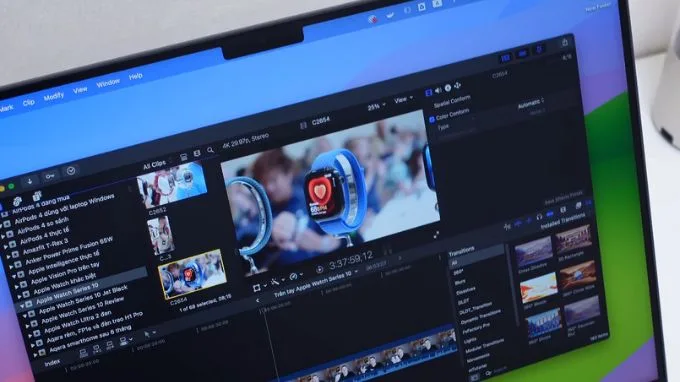Open the View menu in the menu bar
Screen dimensions: 680x382
click(x=80, y=90)
